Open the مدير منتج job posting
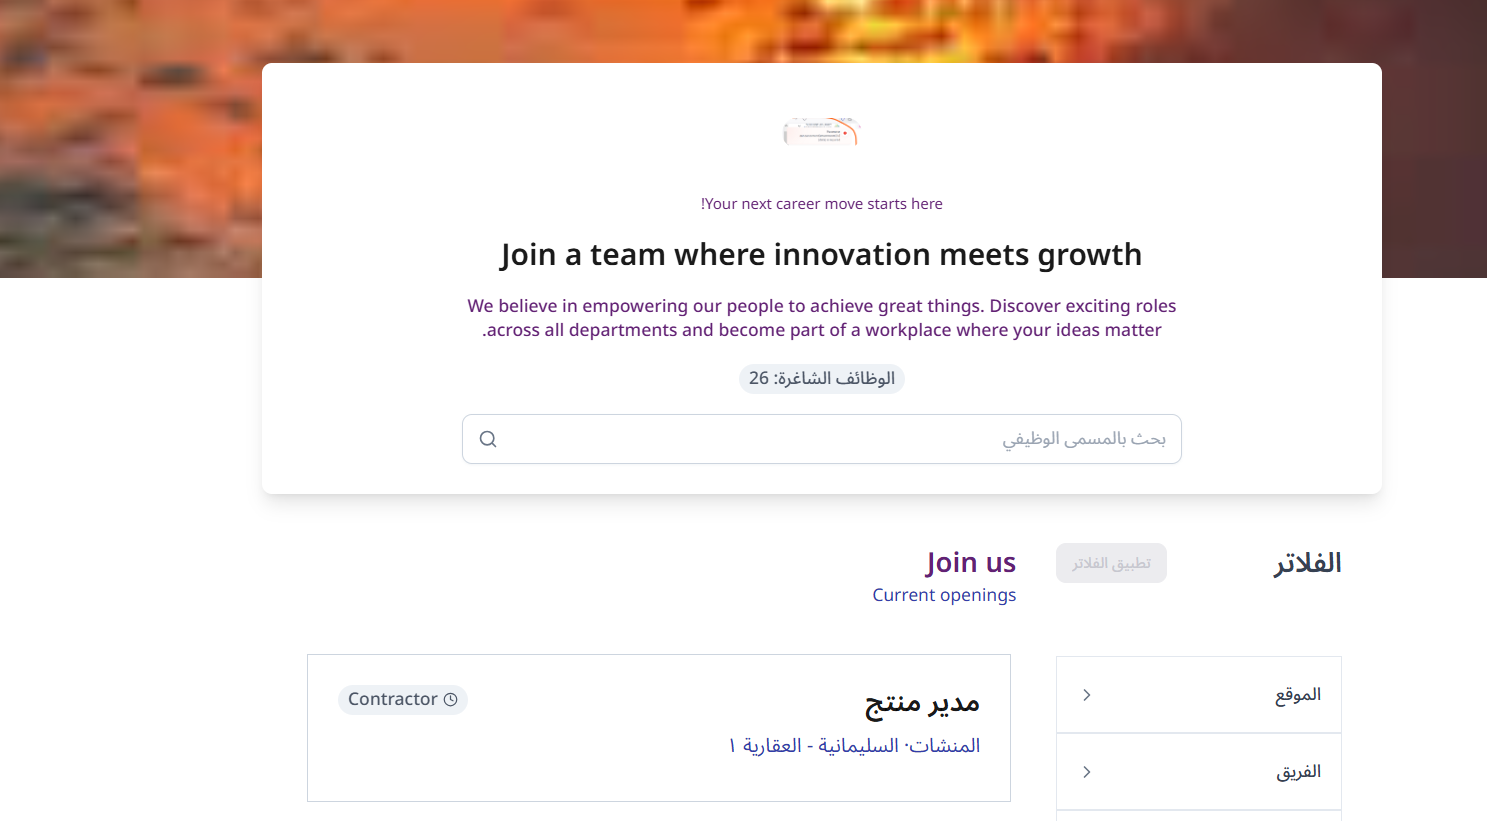Viewport: 1487px width, 821px height. point(921,703)
